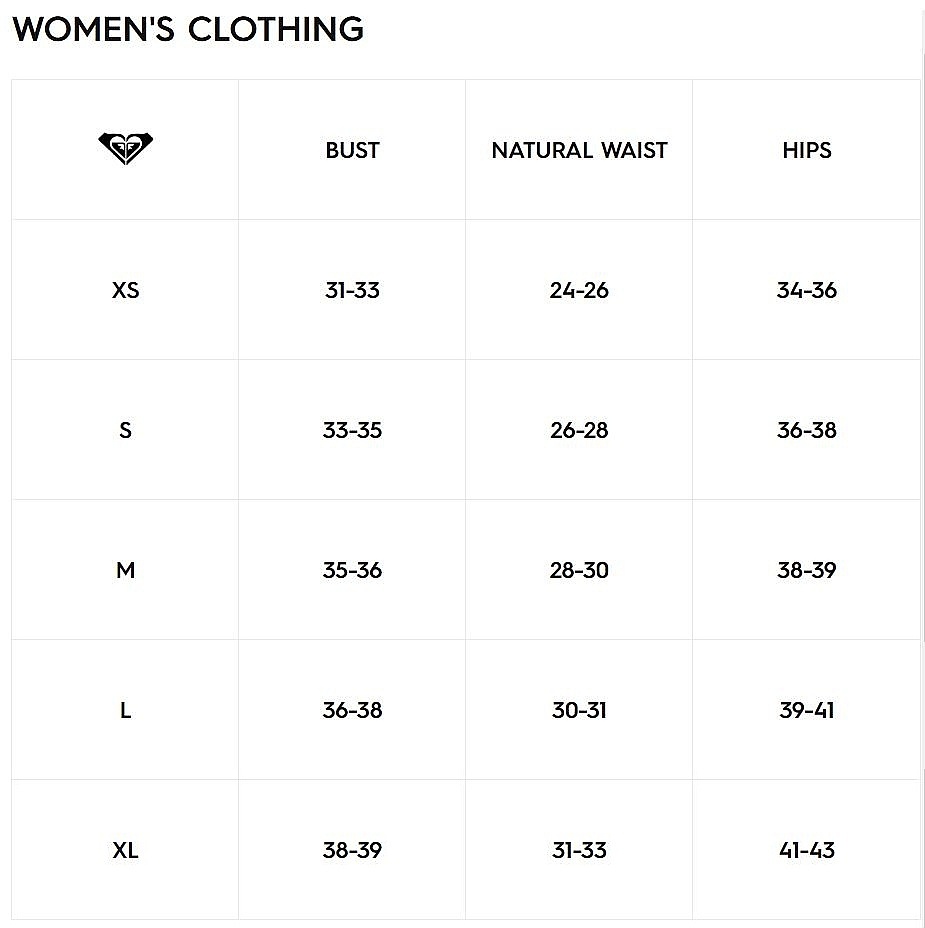Screen dimensions: 925x928
Task: Select the S size row label
Action: (x=125, y=430)
